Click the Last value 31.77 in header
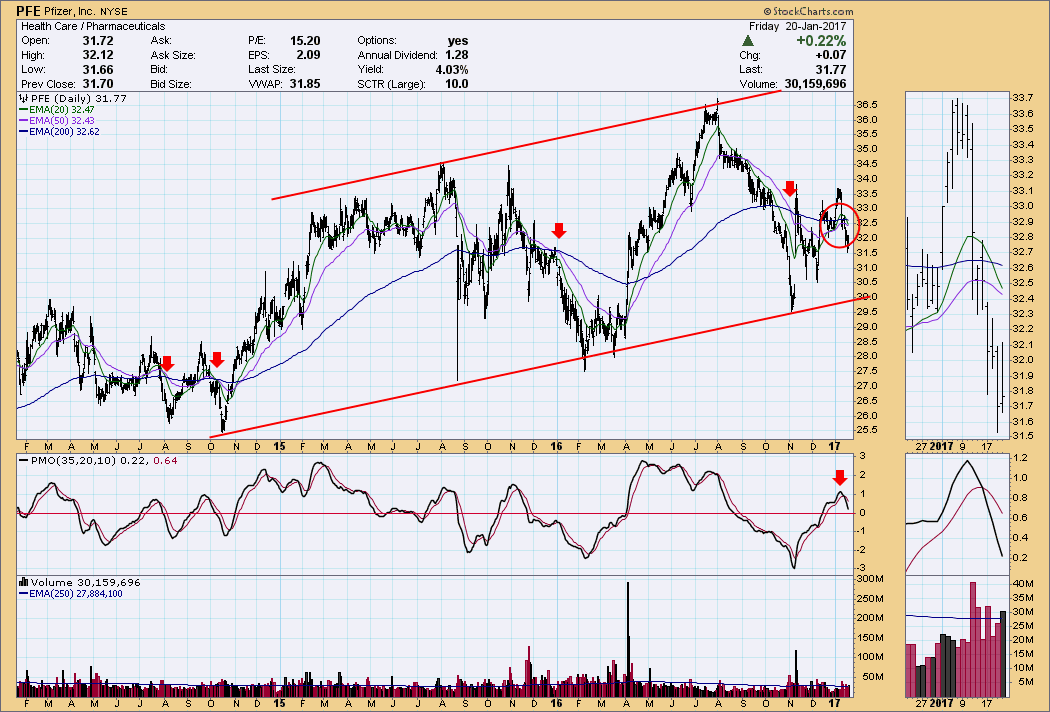This screenshot has height=712, width=1050. pyautogui.click(x=831, y=70)
